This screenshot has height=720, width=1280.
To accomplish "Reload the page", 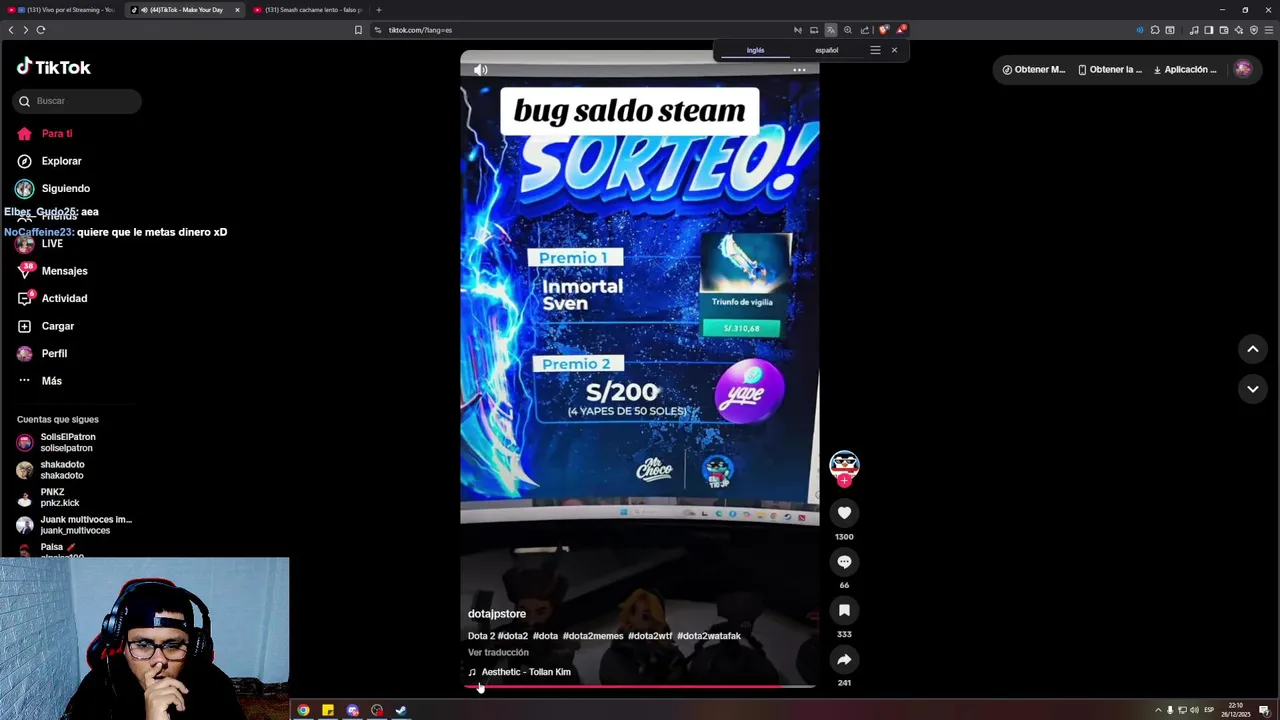I will coord(40,30).
